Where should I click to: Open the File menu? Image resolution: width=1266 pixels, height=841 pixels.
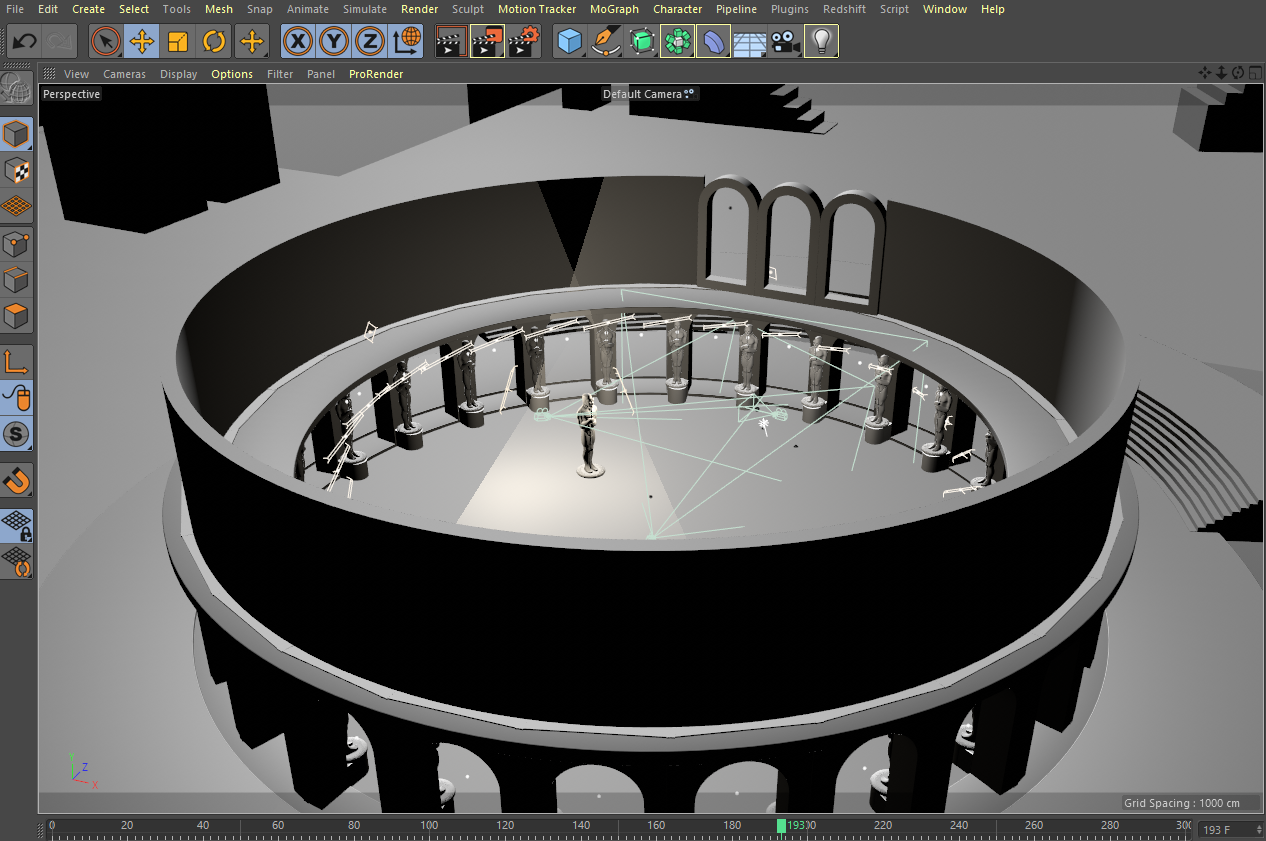click(x=15, y=9)
